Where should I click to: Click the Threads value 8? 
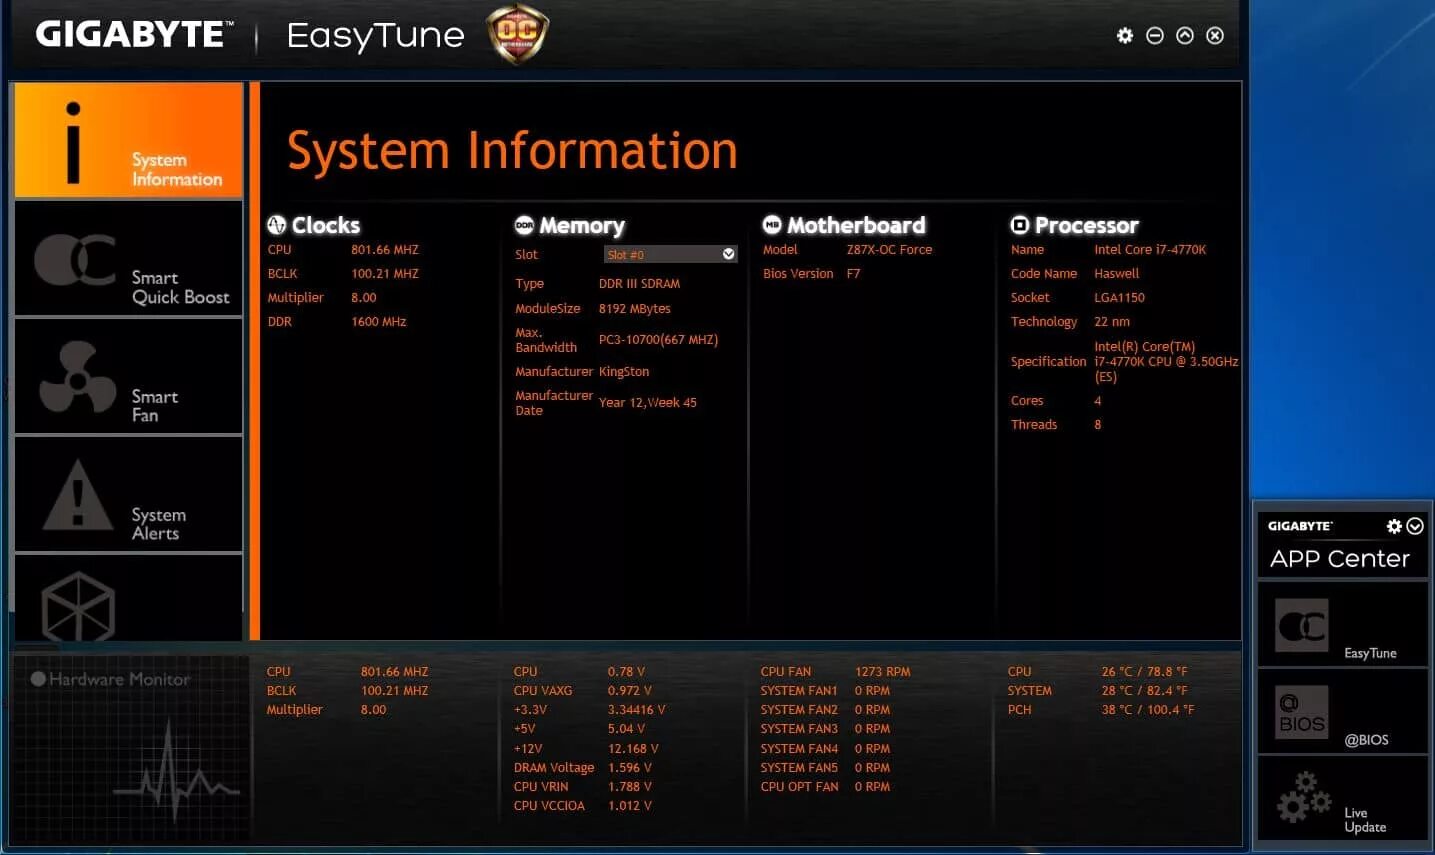tap(1098, 425)
